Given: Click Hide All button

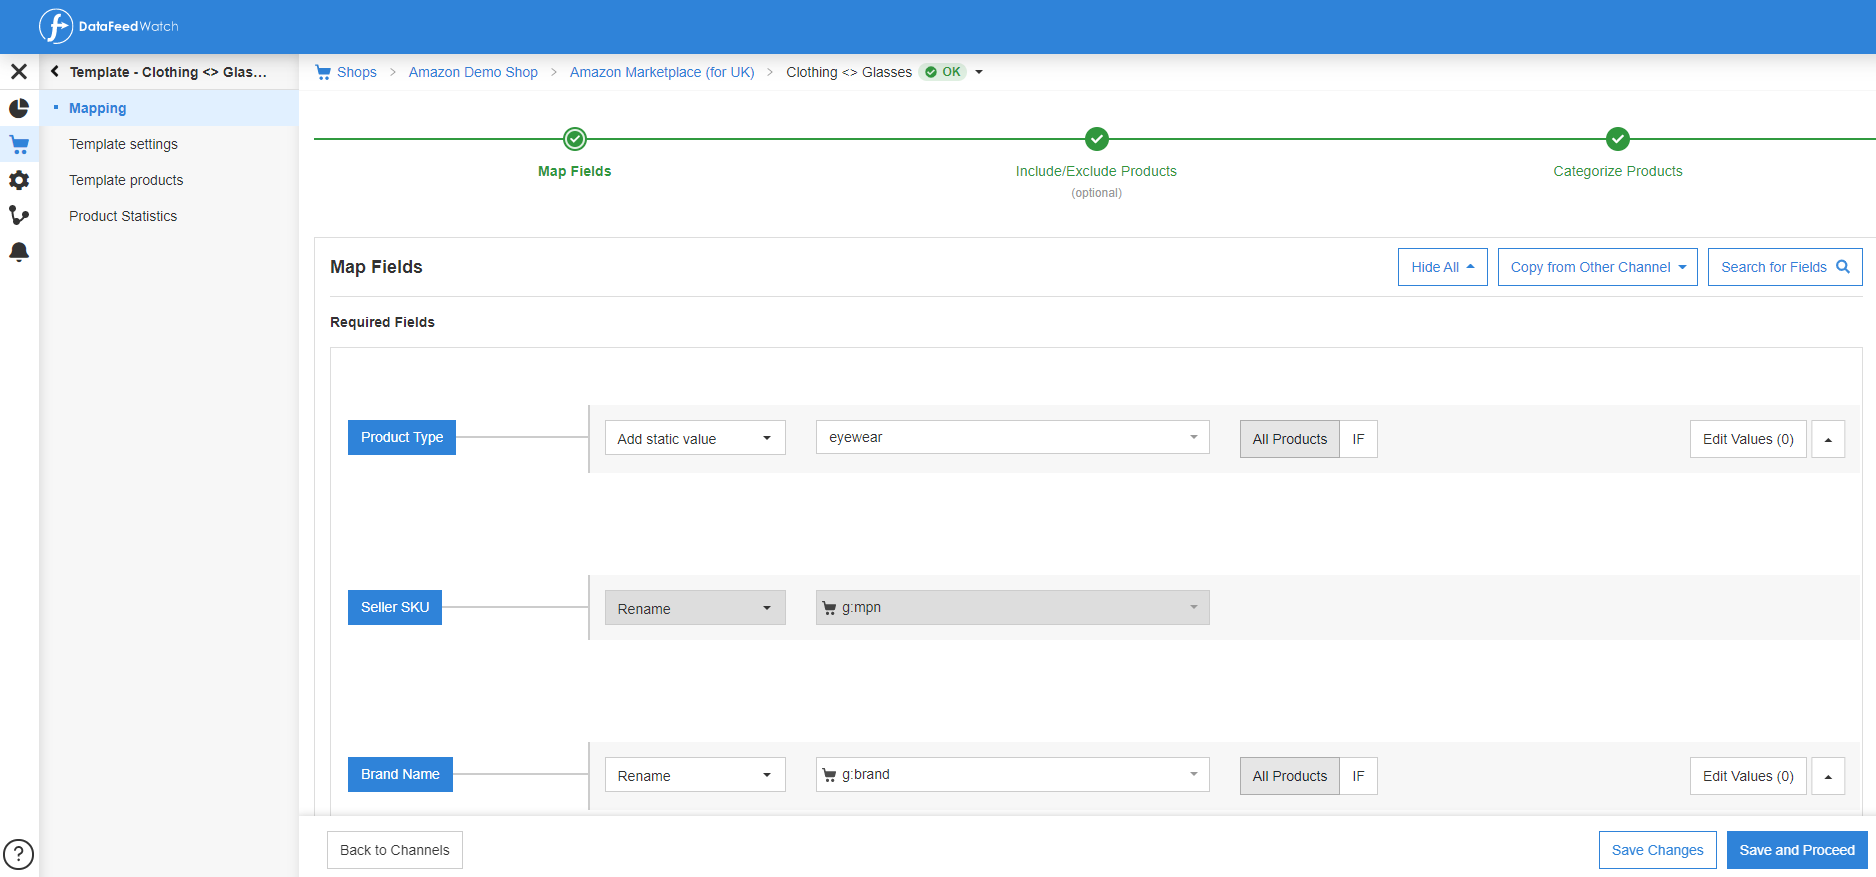Looking at the screenshot, I should click(x=1443, y=267).
